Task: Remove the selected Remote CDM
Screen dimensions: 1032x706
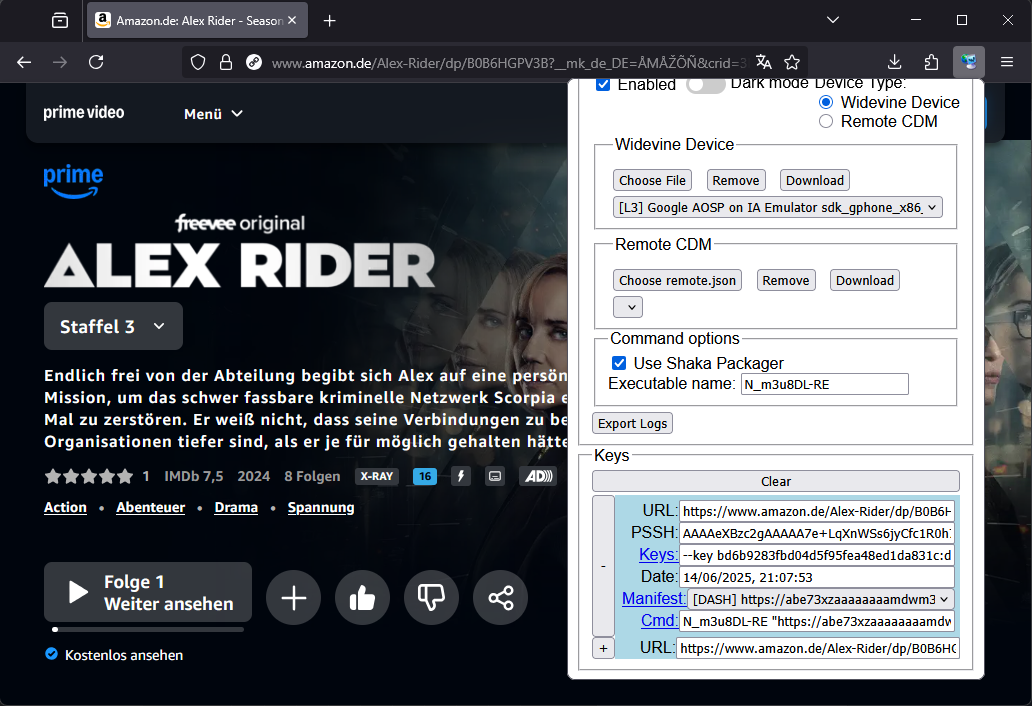Action: pyautogui.click(x=786, y=280)
